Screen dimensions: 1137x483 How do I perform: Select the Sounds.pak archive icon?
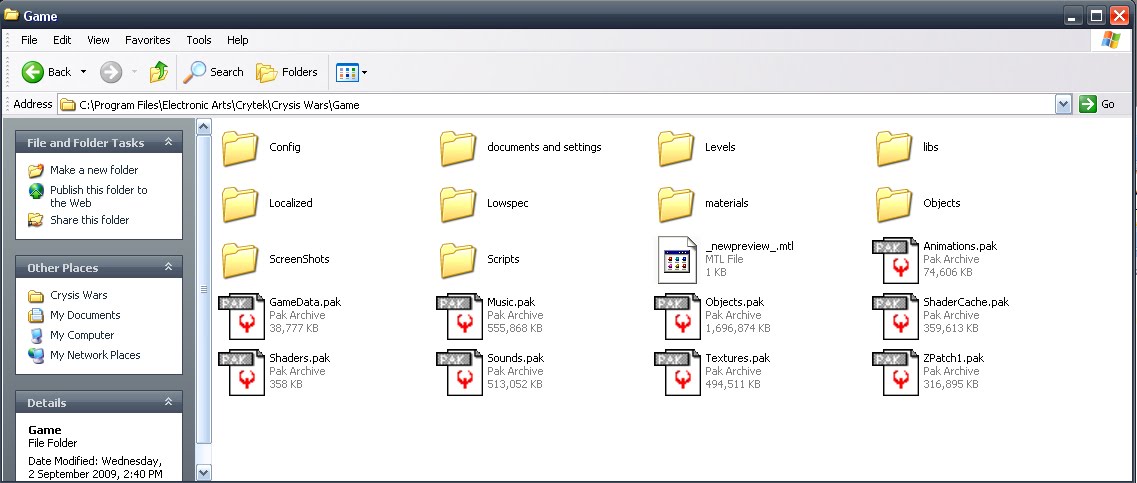[x=460, y=372]
